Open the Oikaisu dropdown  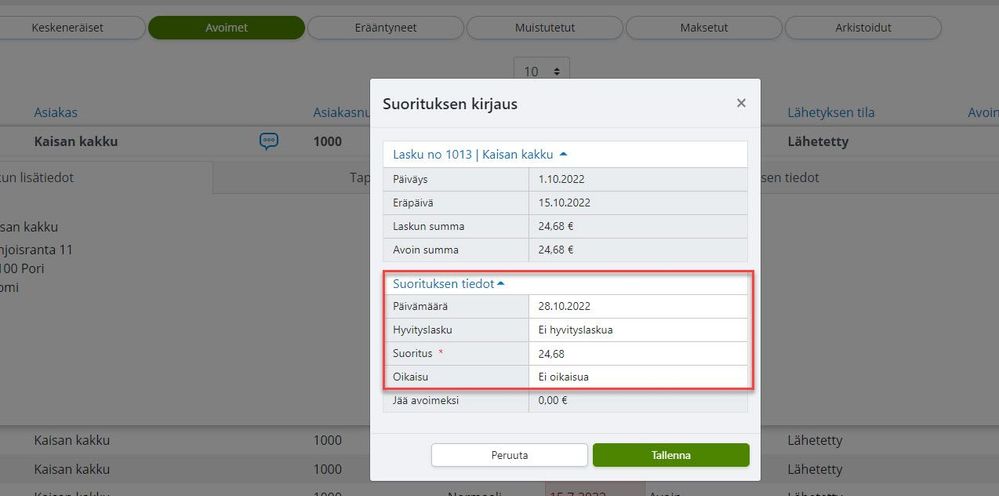pyautogui.click(x=638, y=377)
